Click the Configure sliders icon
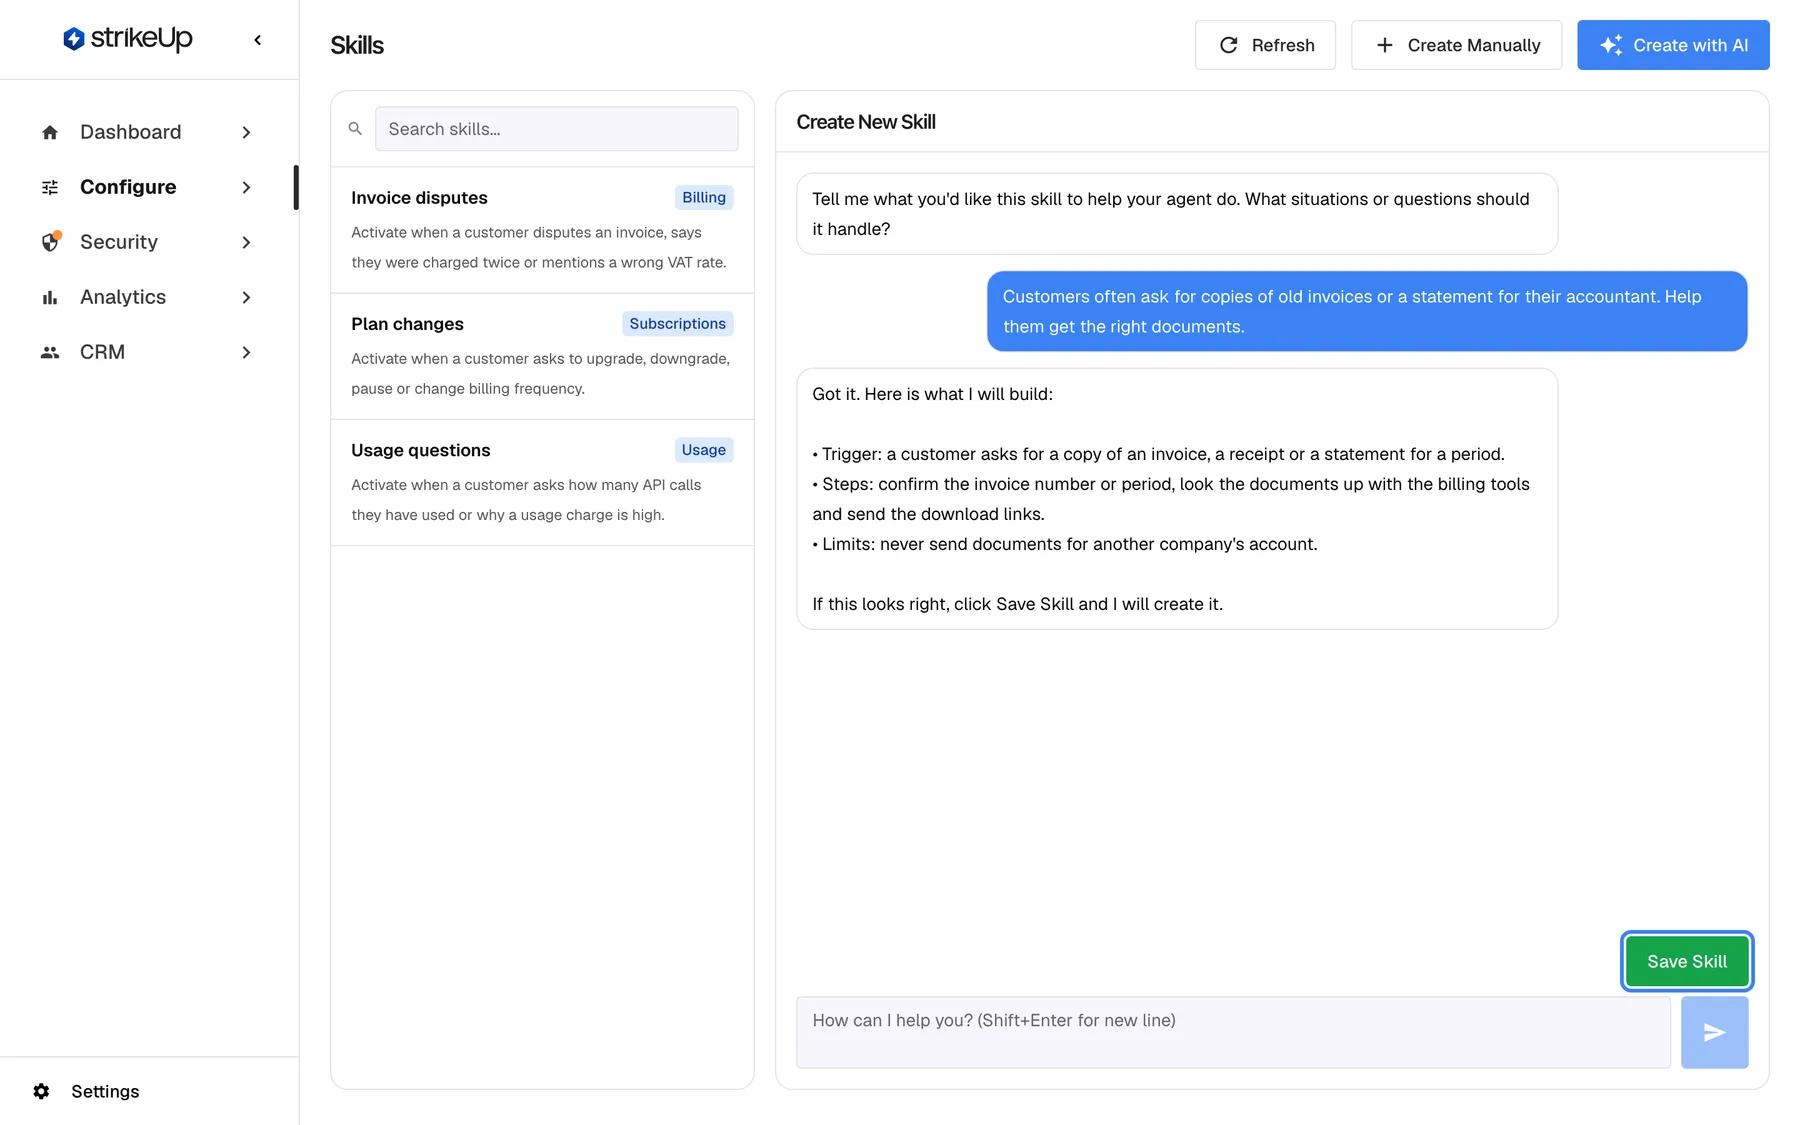 tap(50, 187)
